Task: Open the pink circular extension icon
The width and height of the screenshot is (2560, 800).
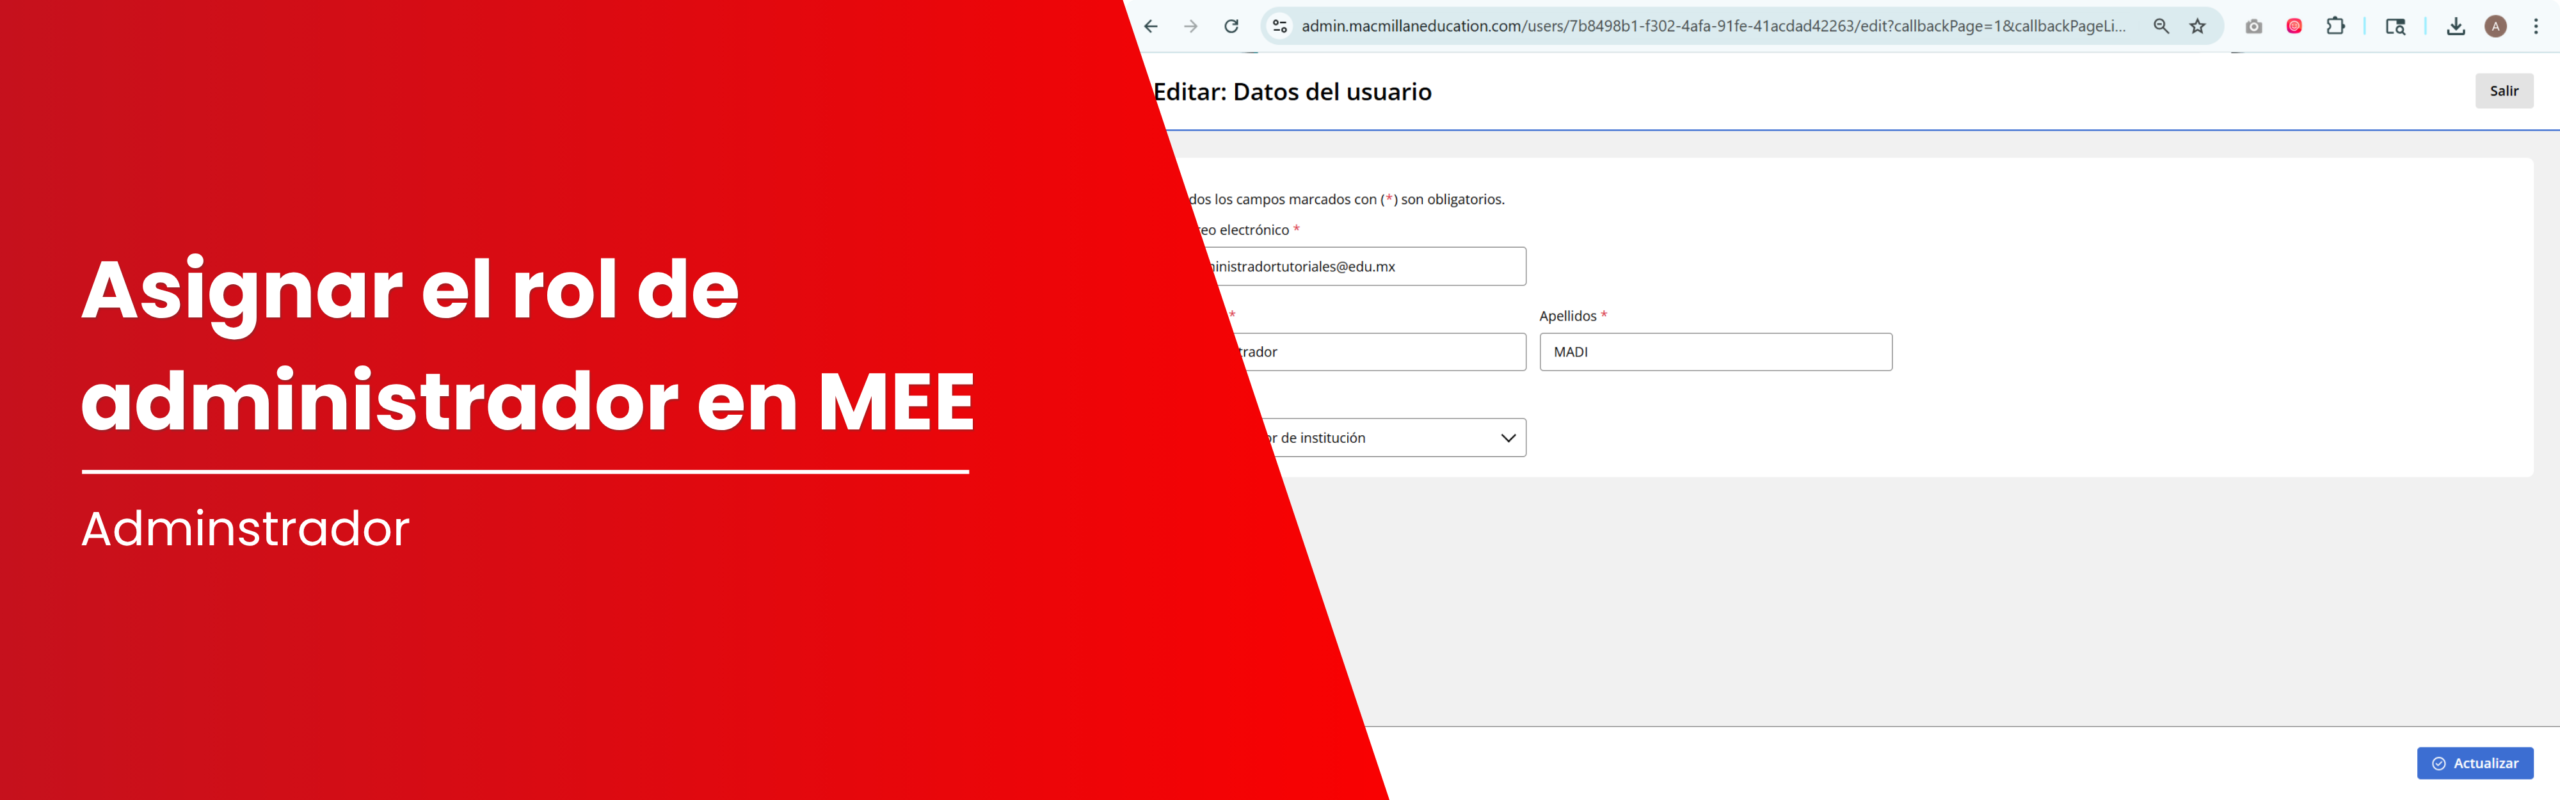Action: pyautogui.click(x=2294, y=27)
